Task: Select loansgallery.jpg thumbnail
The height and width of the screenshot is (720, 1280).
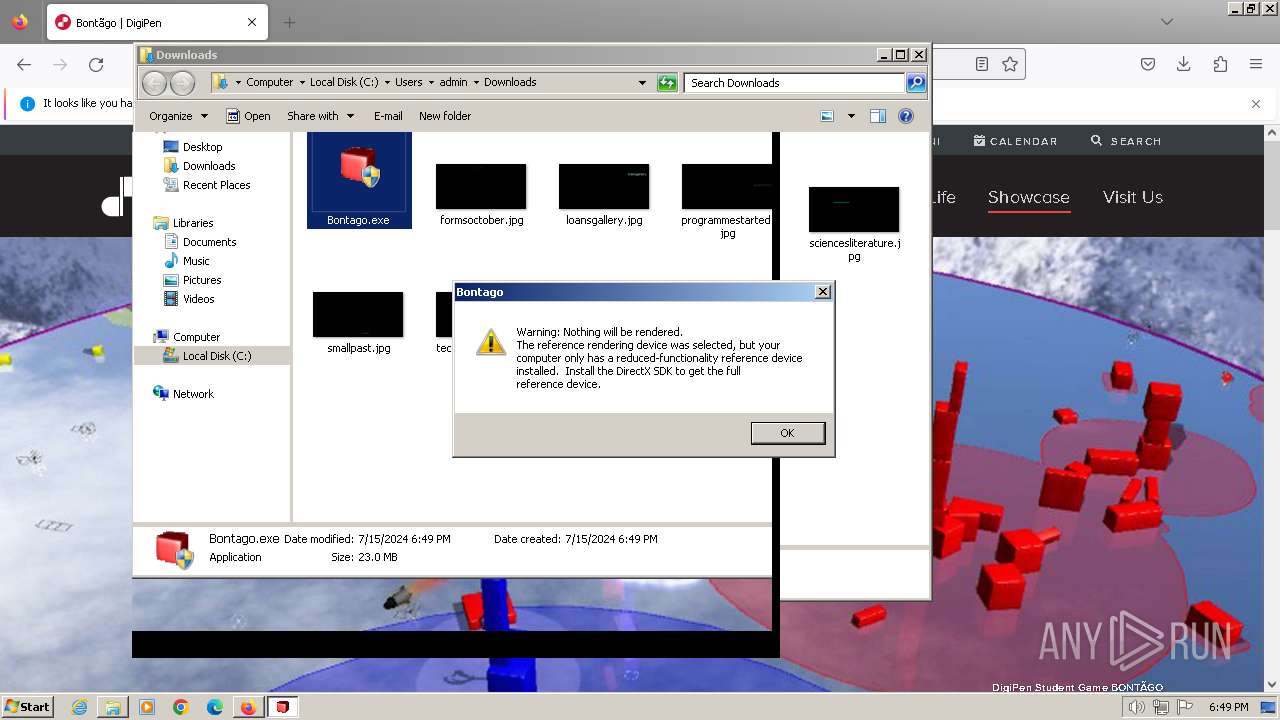Action: tap(604, 187)
